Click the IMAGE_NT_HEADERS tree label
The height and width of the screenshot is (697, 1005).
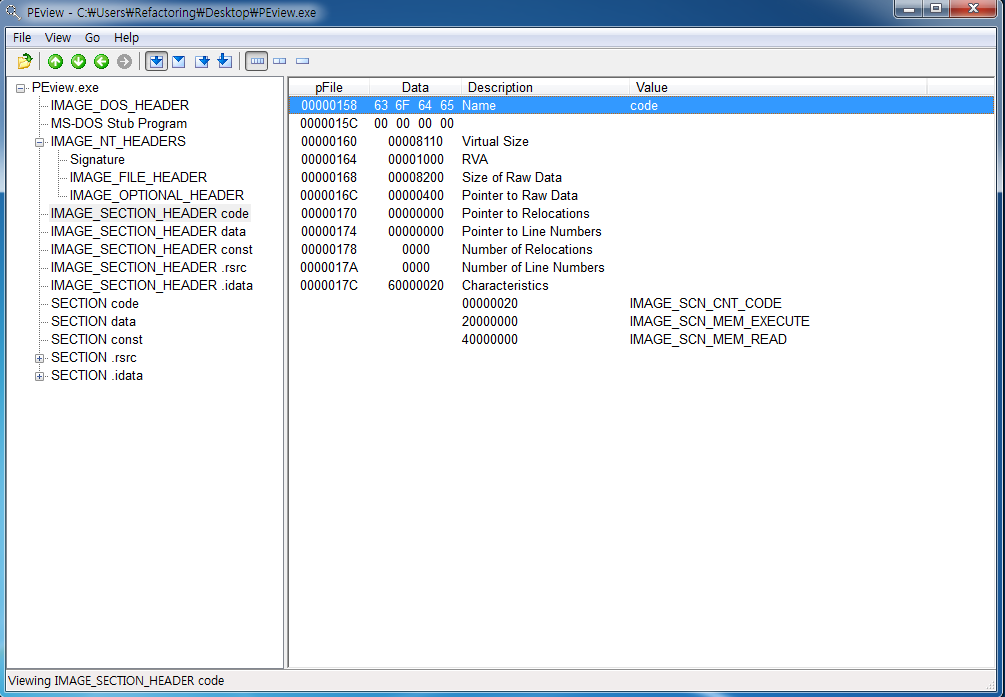pyautogui.click(x=118, y=141)
